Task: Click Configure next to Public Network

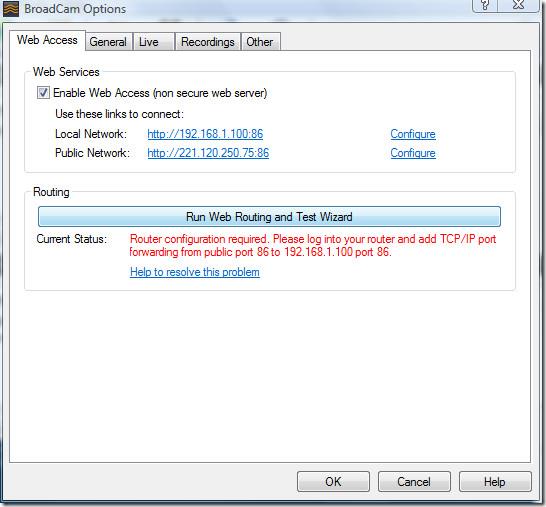Action: [x=413, y=153]
